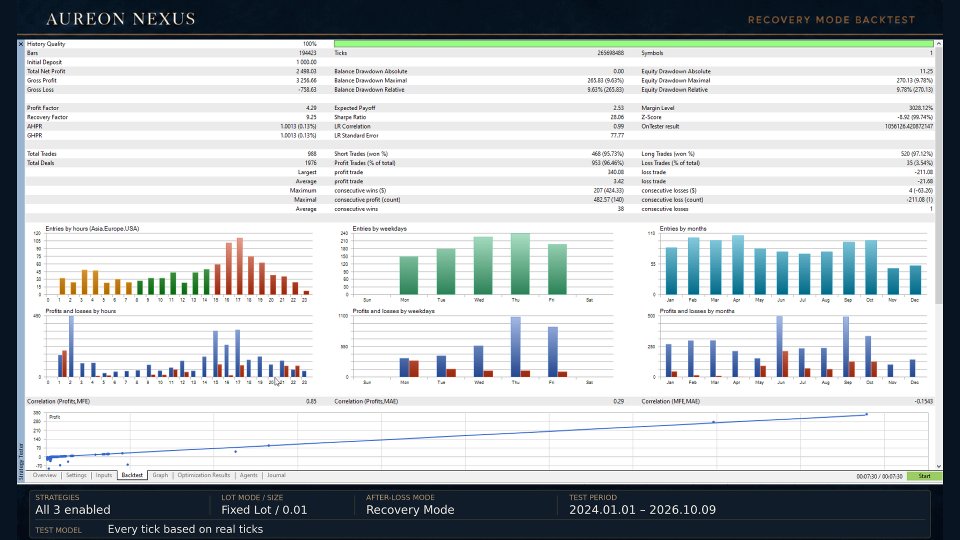Image resolution: width=960 pixels, height=540 pixels.
Task: Click the Entries by hours chart title
Action: coord(92,228)
